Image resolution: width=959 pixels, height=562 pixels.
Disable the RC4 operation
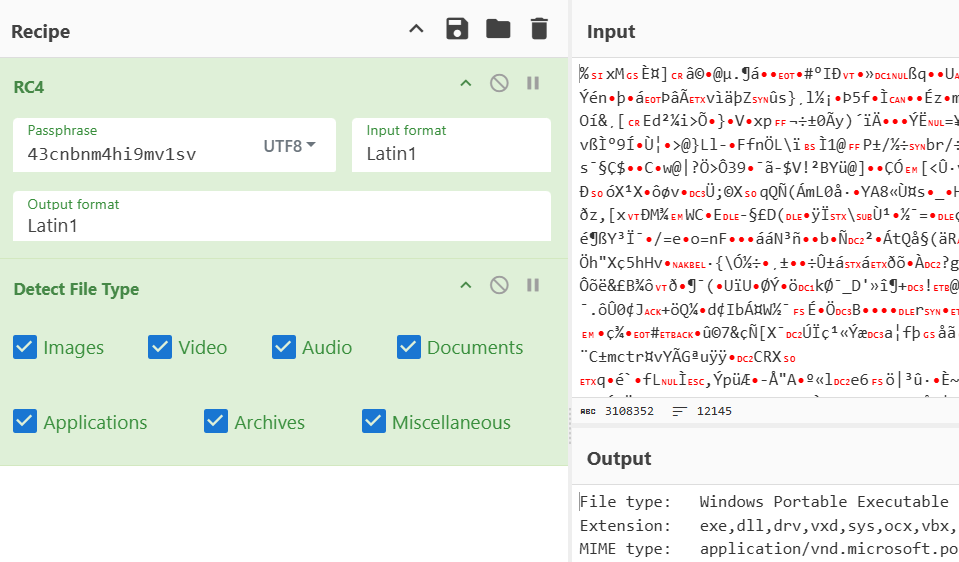pos(499,83)
